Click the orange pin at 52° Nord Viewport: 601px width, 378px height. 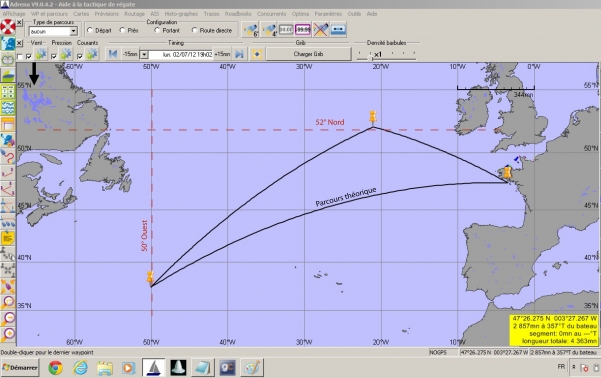point(373,117)
